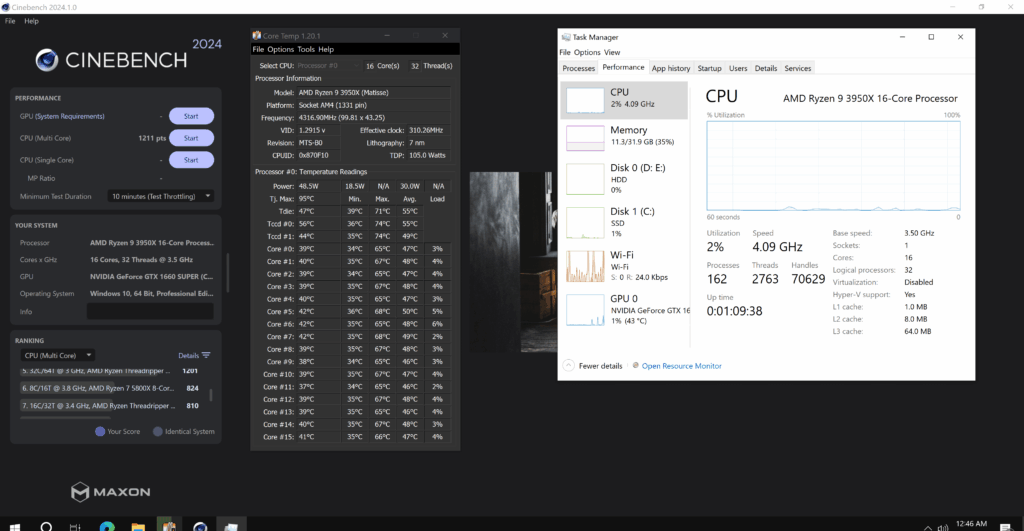
Task: Click the taskbar volume icon
Action: [942, 527]
